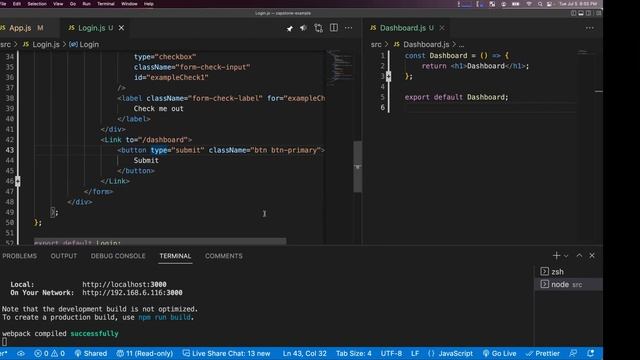Screen dimensions: 640x360
Task: Click Go Live in the status bar
Action: pos(499,353)
